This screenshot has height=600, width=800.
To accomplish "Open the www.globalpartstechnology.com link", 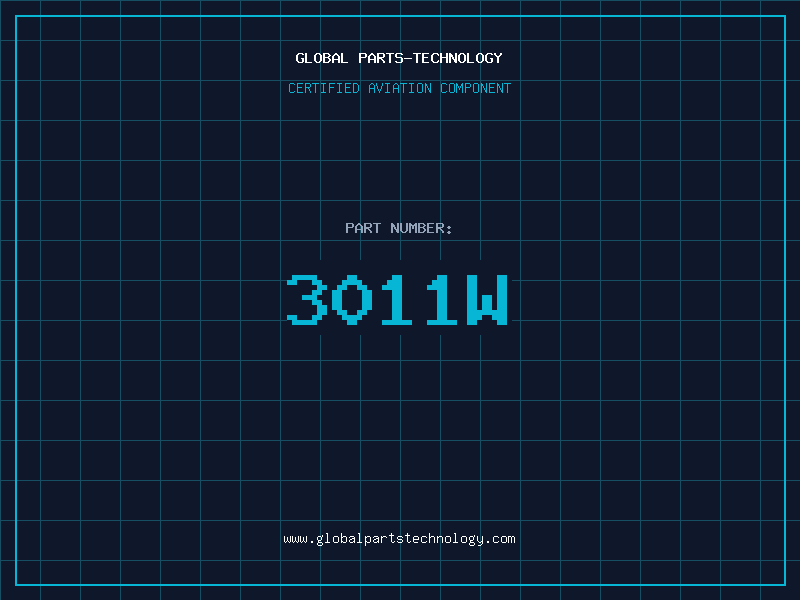I will click(x=399, y=539).
